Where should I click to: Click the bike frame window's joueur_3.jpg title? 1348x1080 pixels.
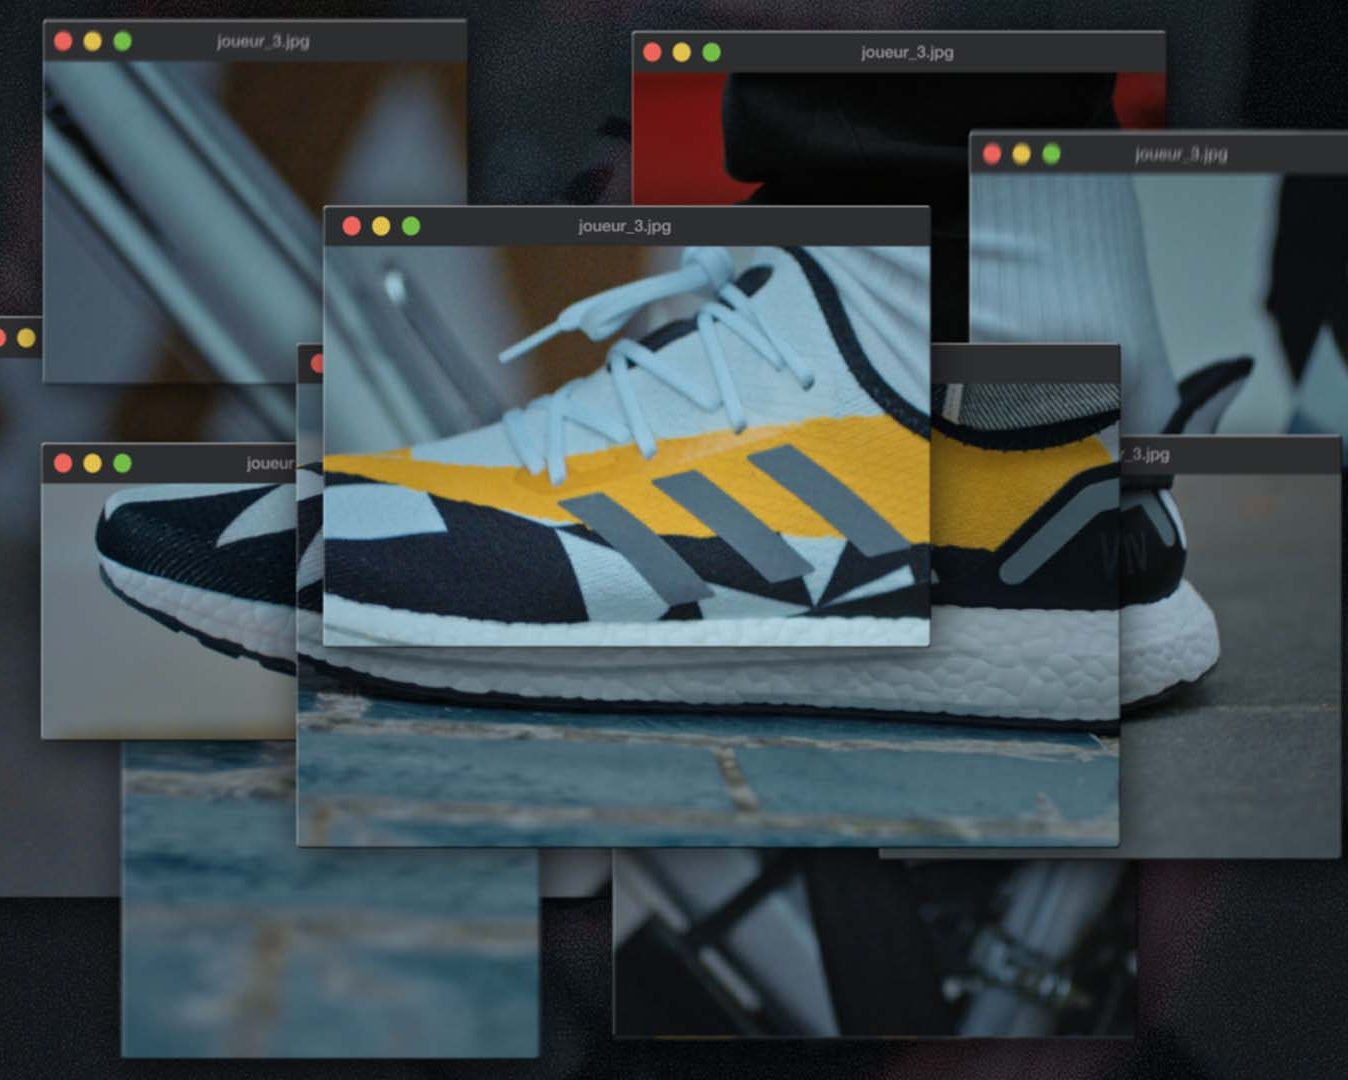(x=263, y=41)
